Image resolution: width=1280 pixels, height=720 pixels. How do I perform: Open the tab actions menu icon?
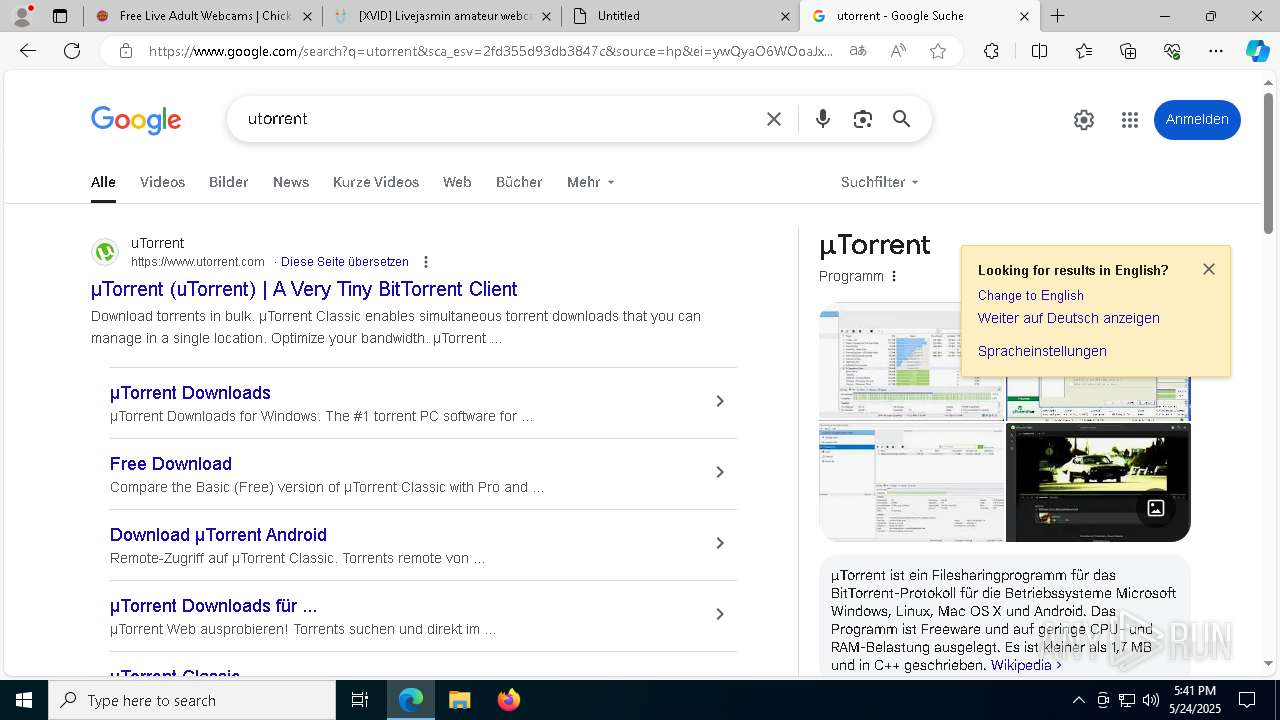pos(60,16)
